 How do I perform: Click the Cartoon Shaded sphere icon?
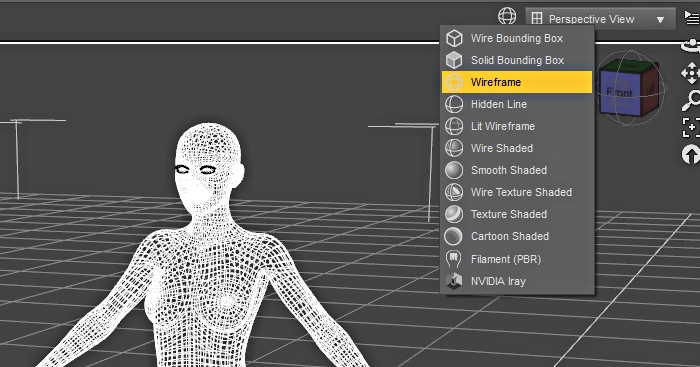pos(454,236)
